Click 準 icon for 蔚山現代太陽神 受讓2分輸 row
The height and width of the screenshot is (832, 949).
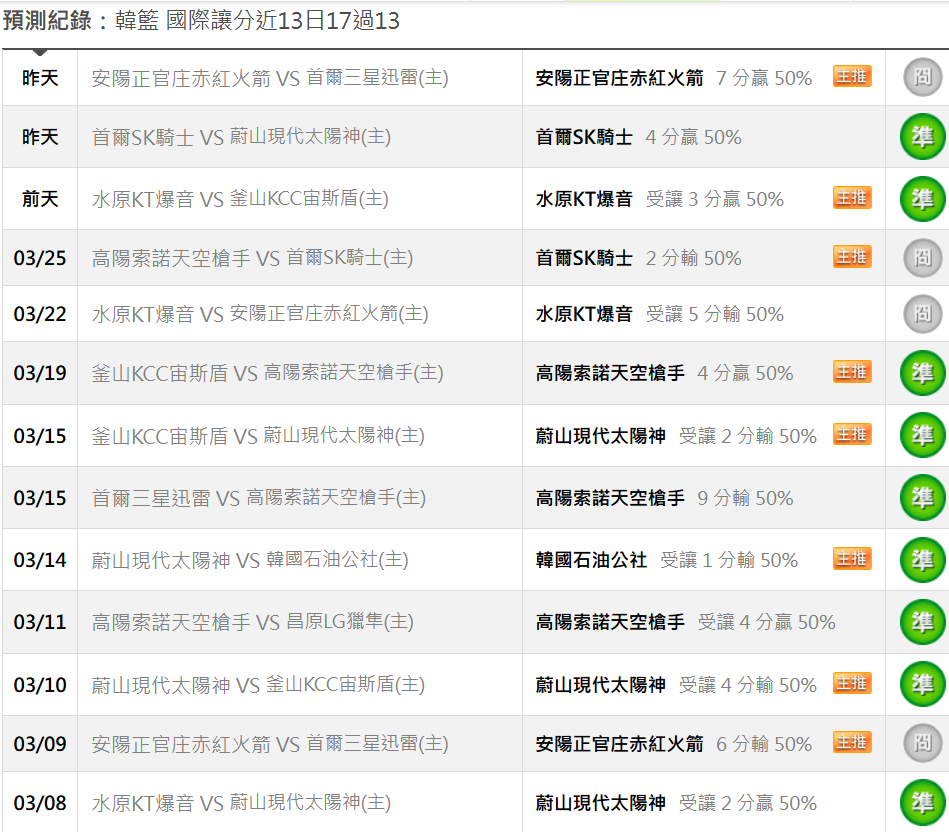pyautogui.click(x=922, y=436)
